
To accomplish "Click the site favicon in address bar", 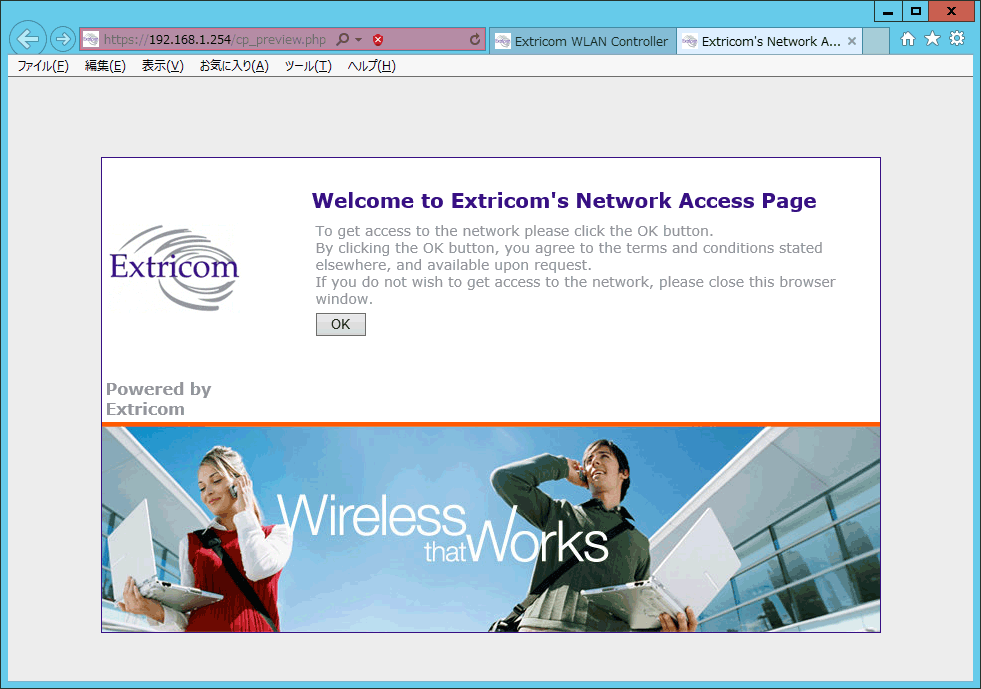I will pyautogui.click(x=91, y=39).
